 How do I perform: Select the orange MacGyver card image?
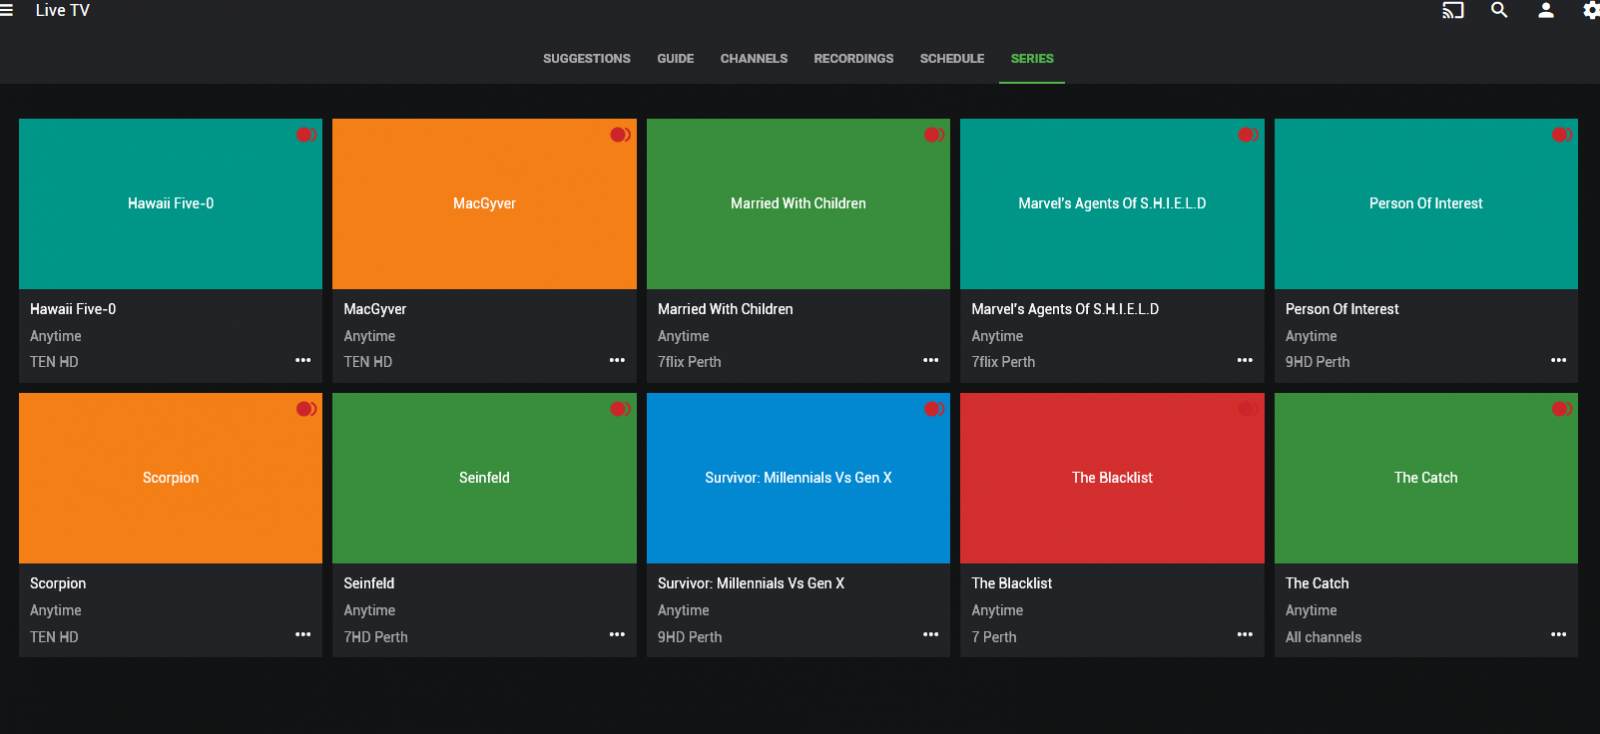tap(484, 204)
